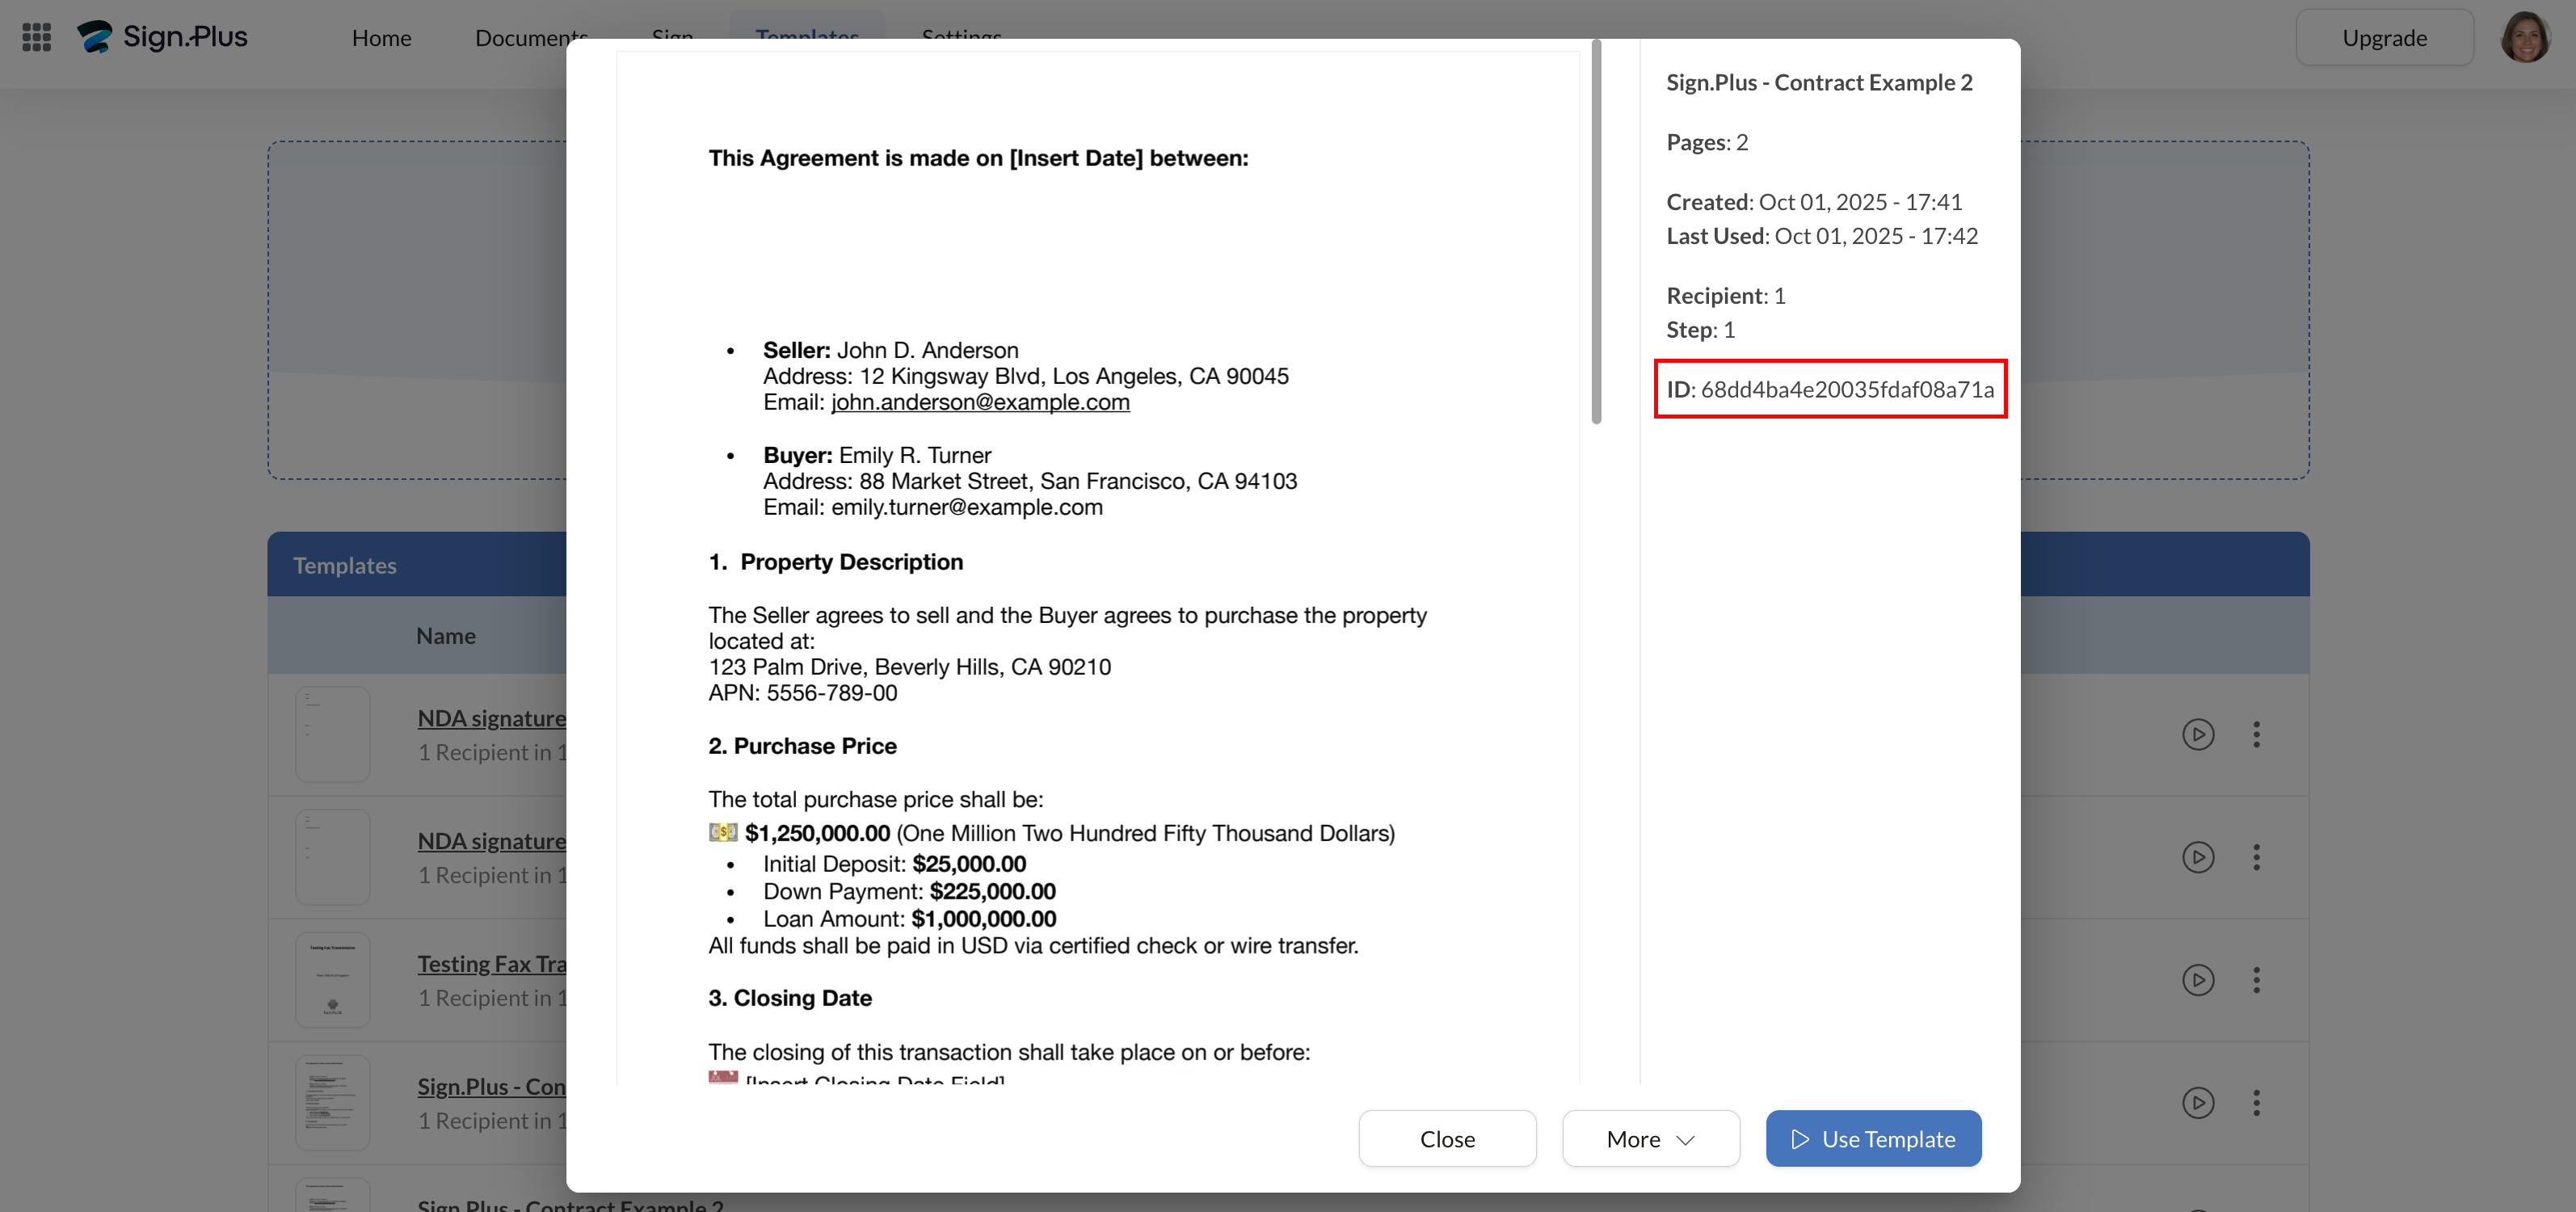
Task: Open options menu for Testing Fax row
Action: [x=2256, y=980]
